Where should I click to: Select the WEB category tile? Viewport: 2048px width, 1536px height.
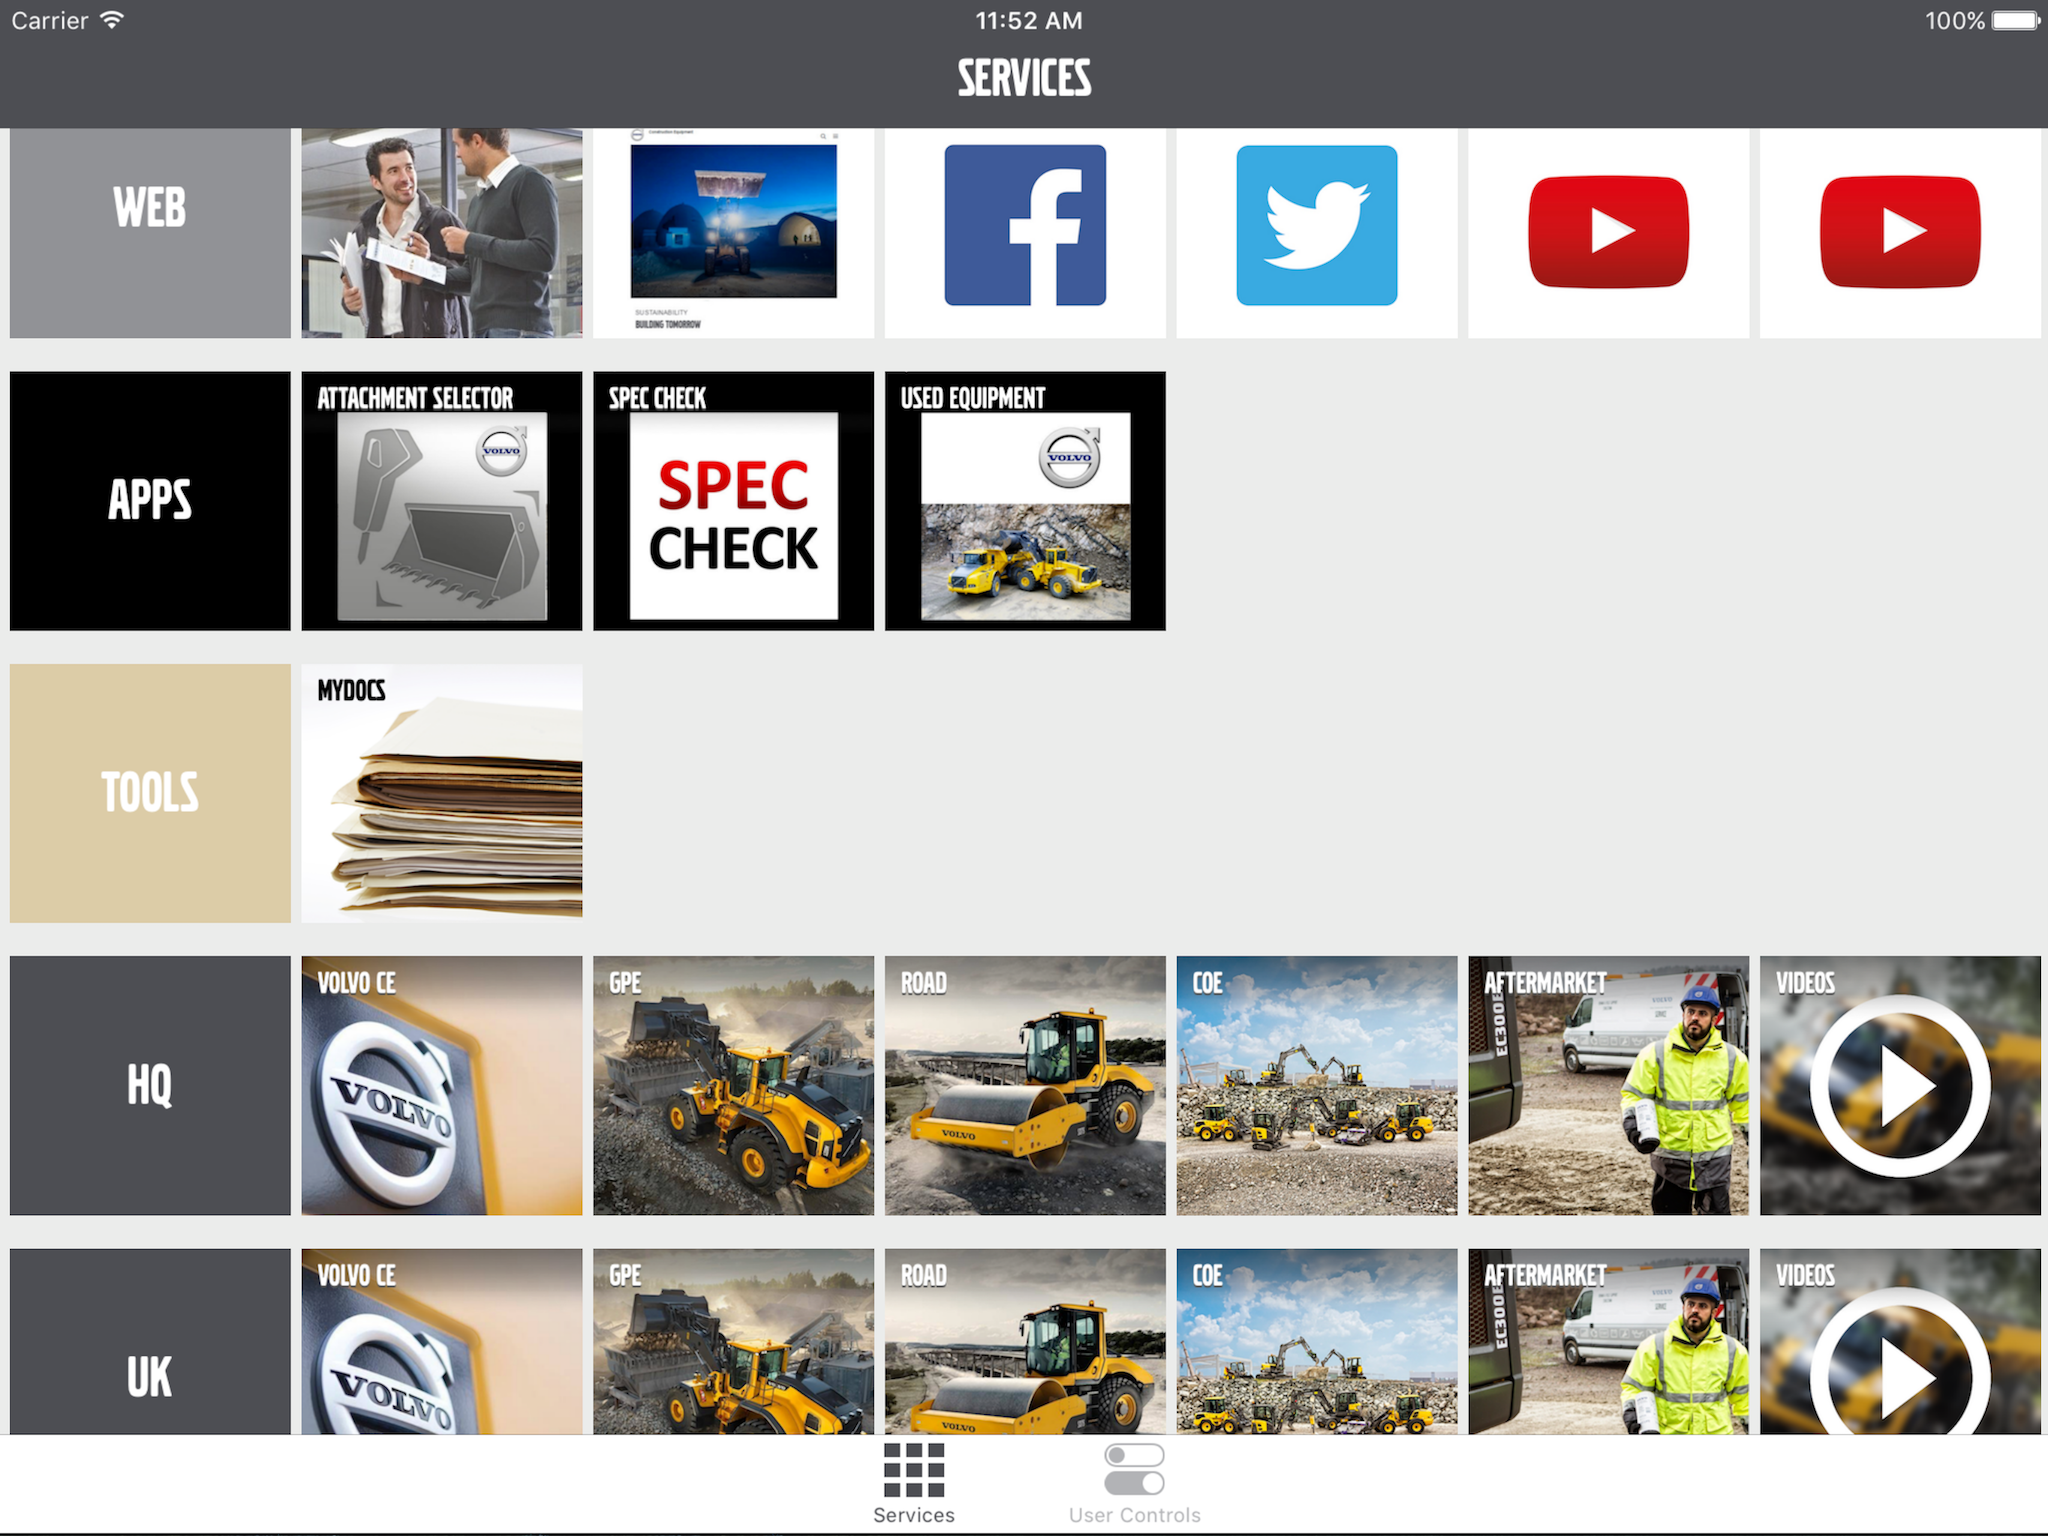pyautogui.click(x=150, y=233)
